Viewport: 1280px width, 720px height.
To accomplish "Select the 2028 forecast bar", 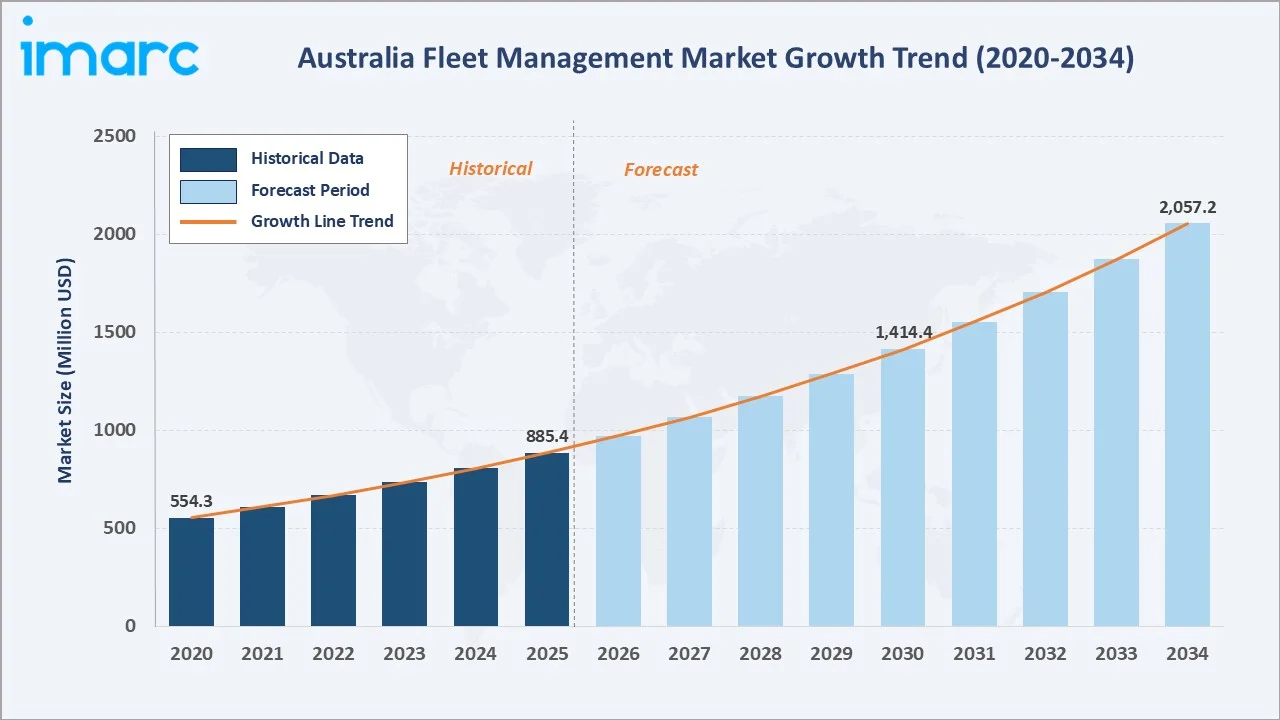I will [x=760, y=511].
